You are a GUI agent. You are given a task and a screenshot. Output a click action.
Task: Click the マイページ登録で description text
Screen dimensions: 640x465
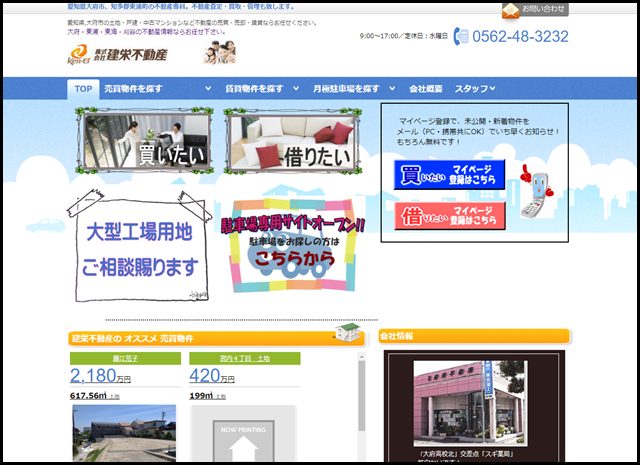point(478,131)
